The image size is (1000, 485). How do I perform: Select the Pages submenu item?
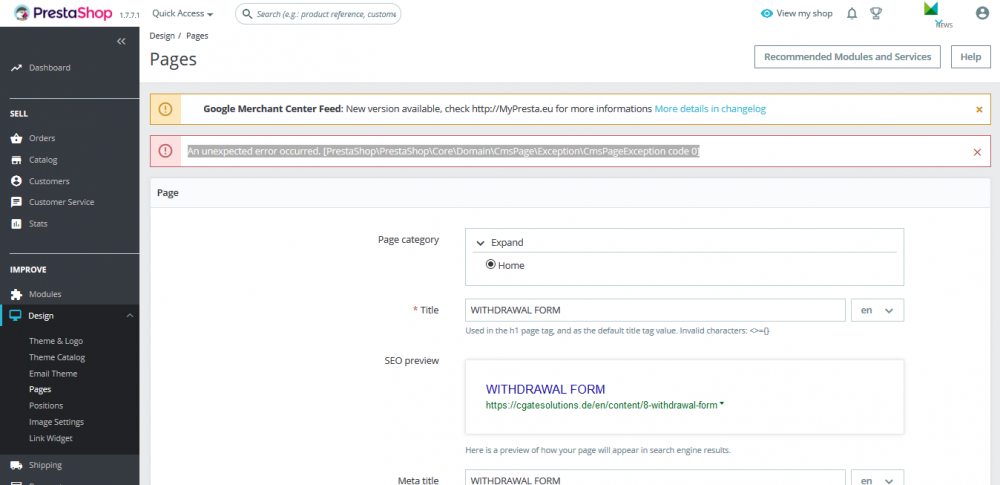tap(40, 389)
